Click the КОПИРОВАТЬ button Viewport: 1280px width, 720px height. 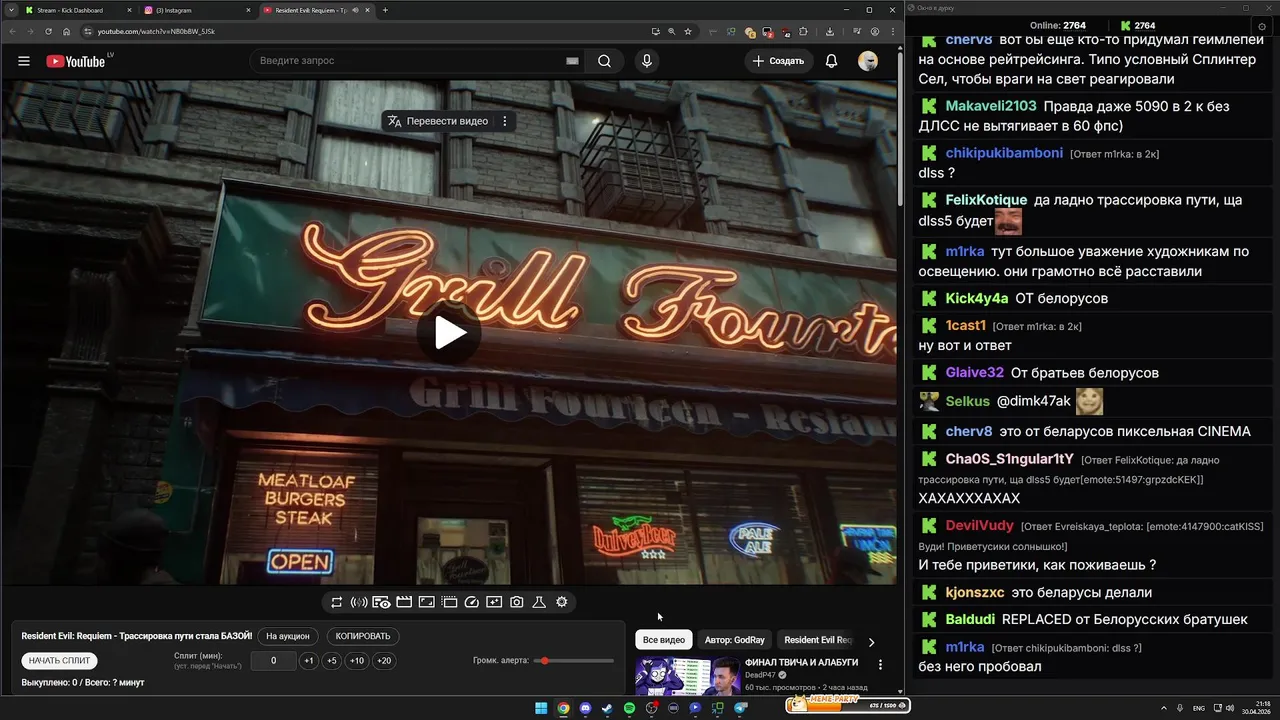(363, 636)
